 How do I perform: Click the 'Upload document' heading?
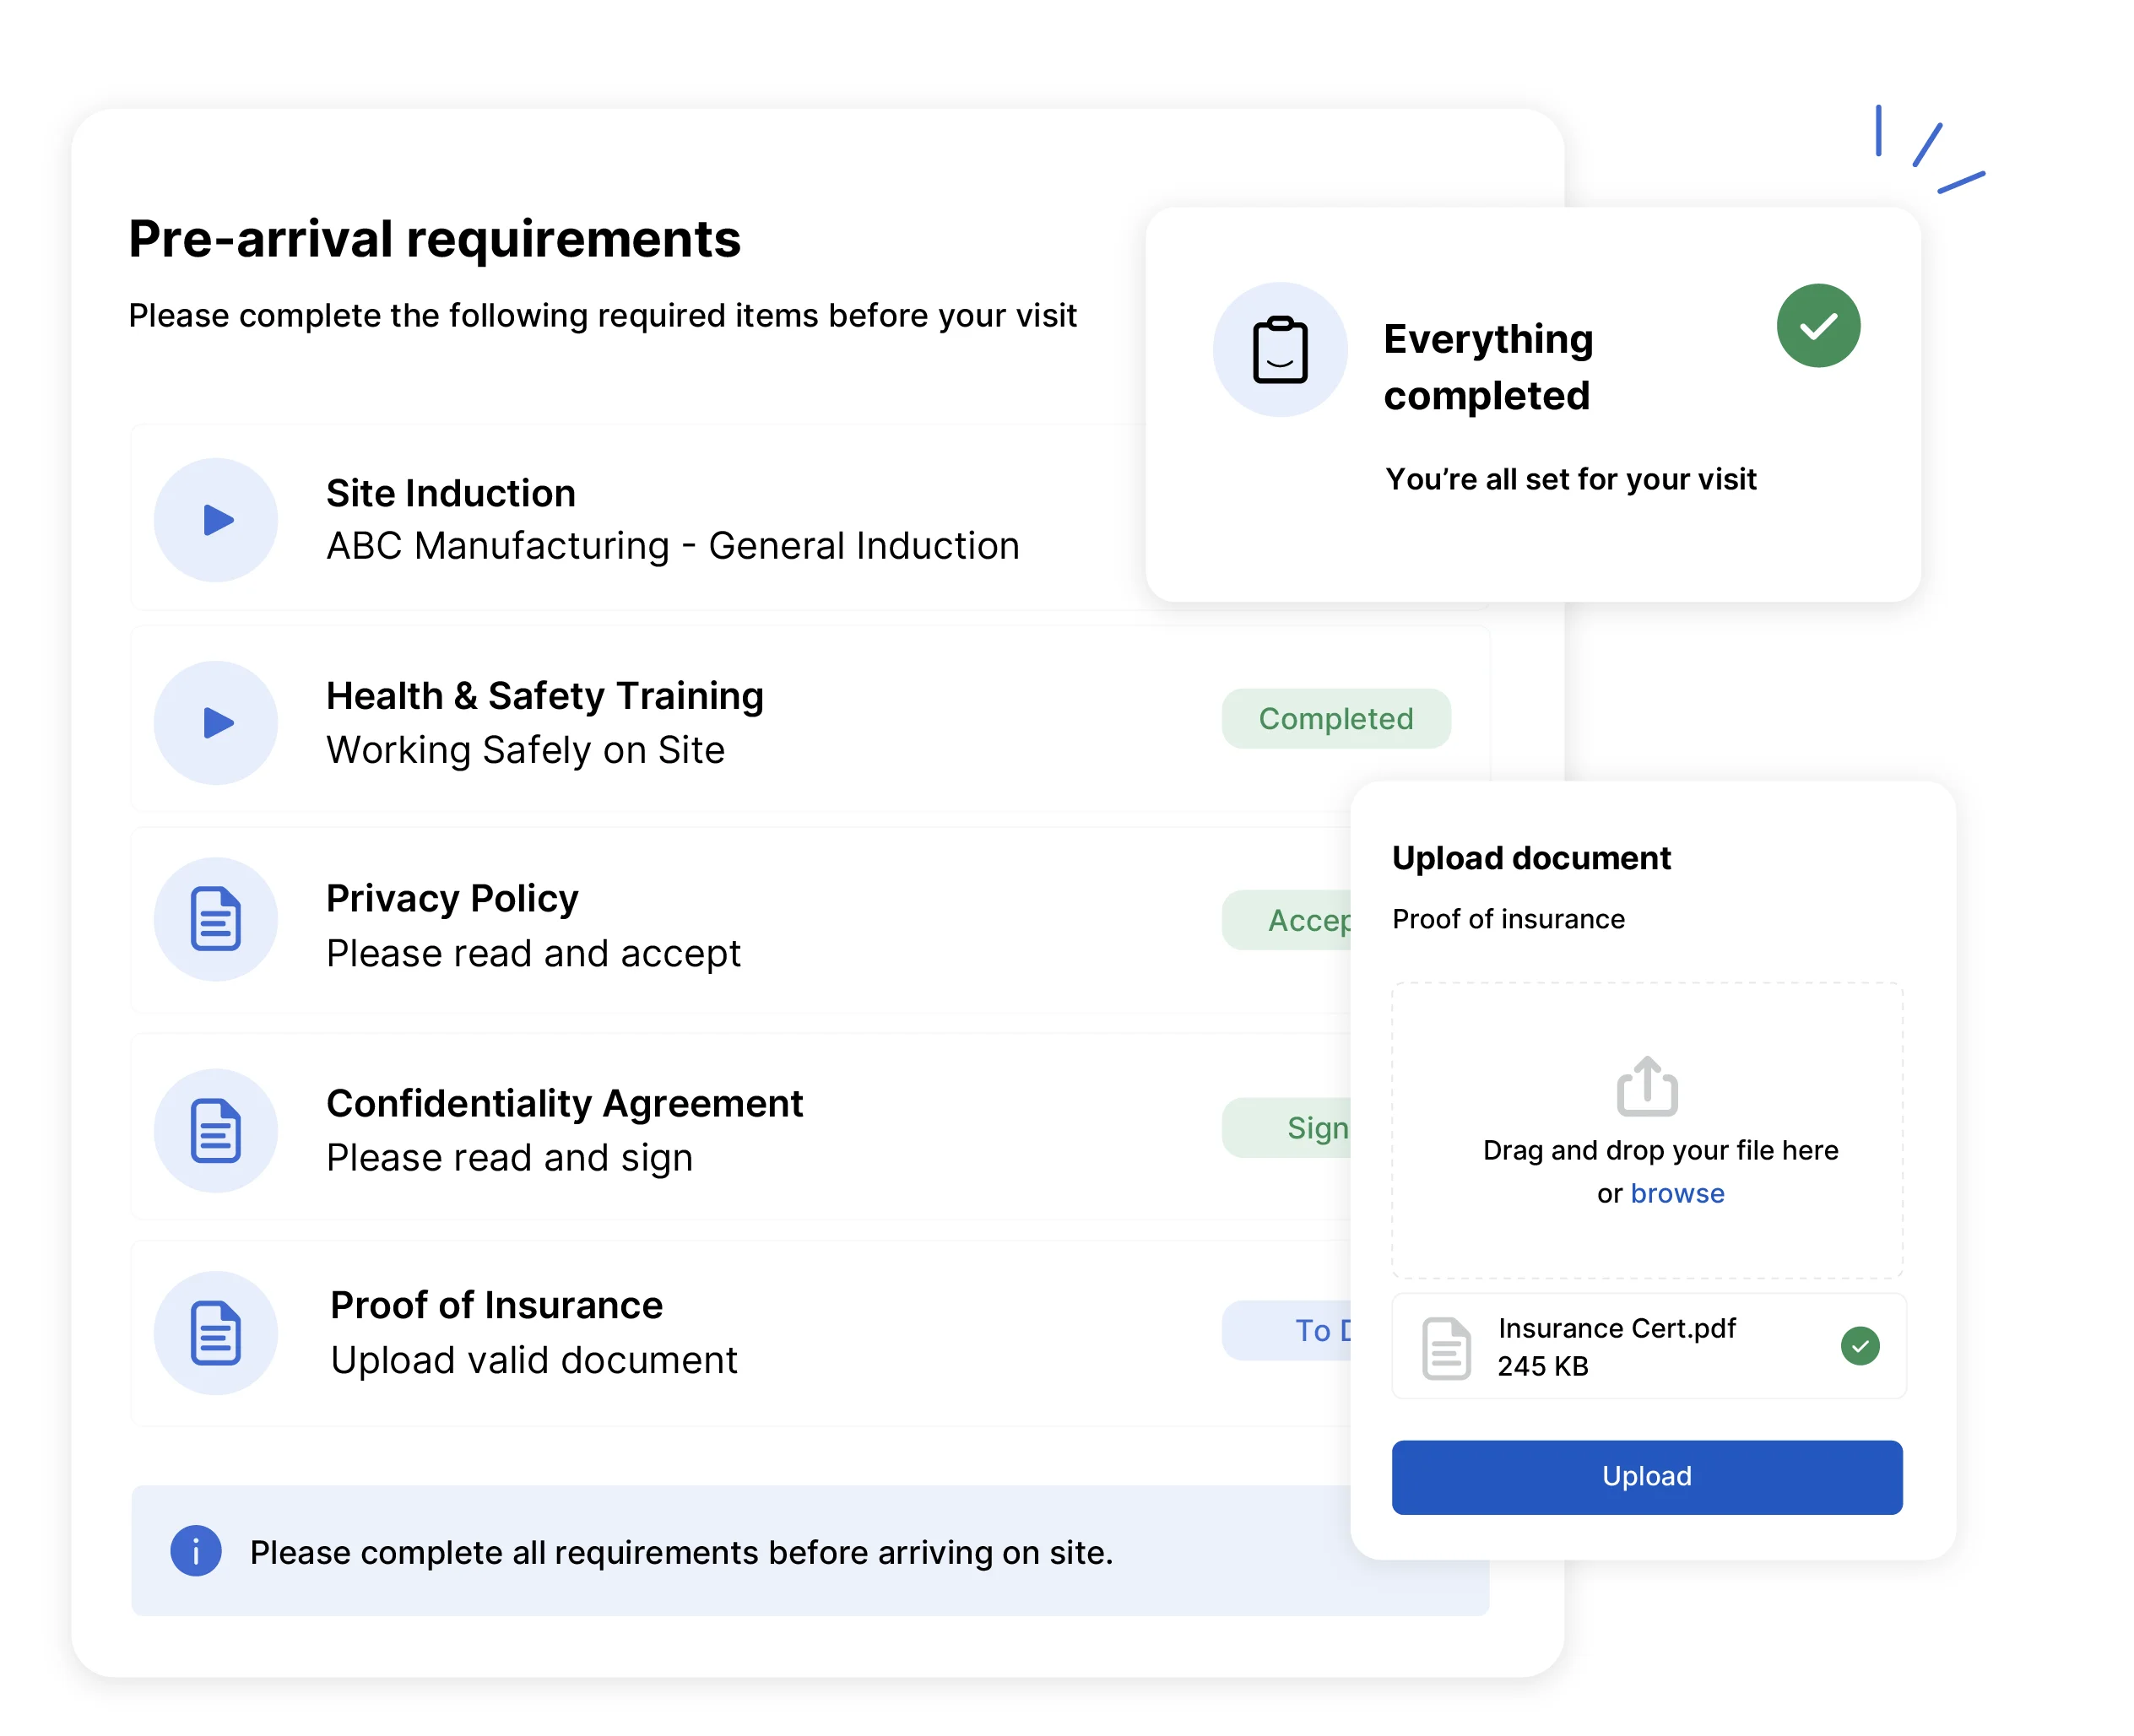1531,858
